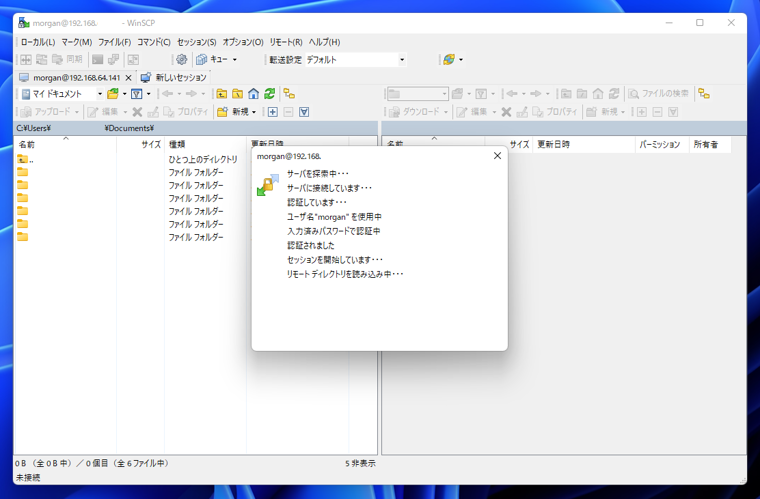Open the transfer settings デフォルト combo box
Viewport: 760px width, 499px height.
point(355,60)
